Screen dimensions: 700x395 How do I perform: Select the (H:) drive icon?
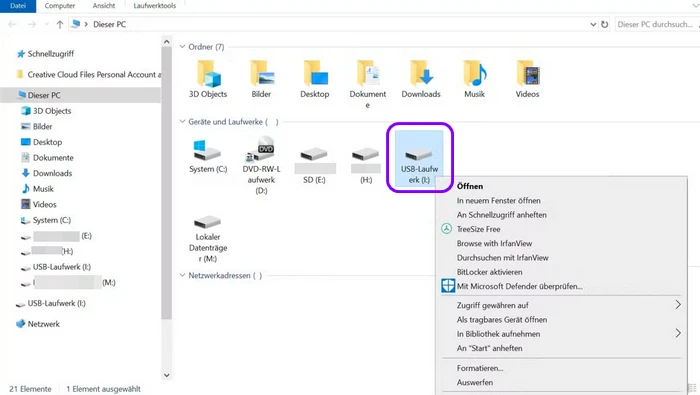click(365, 155)
